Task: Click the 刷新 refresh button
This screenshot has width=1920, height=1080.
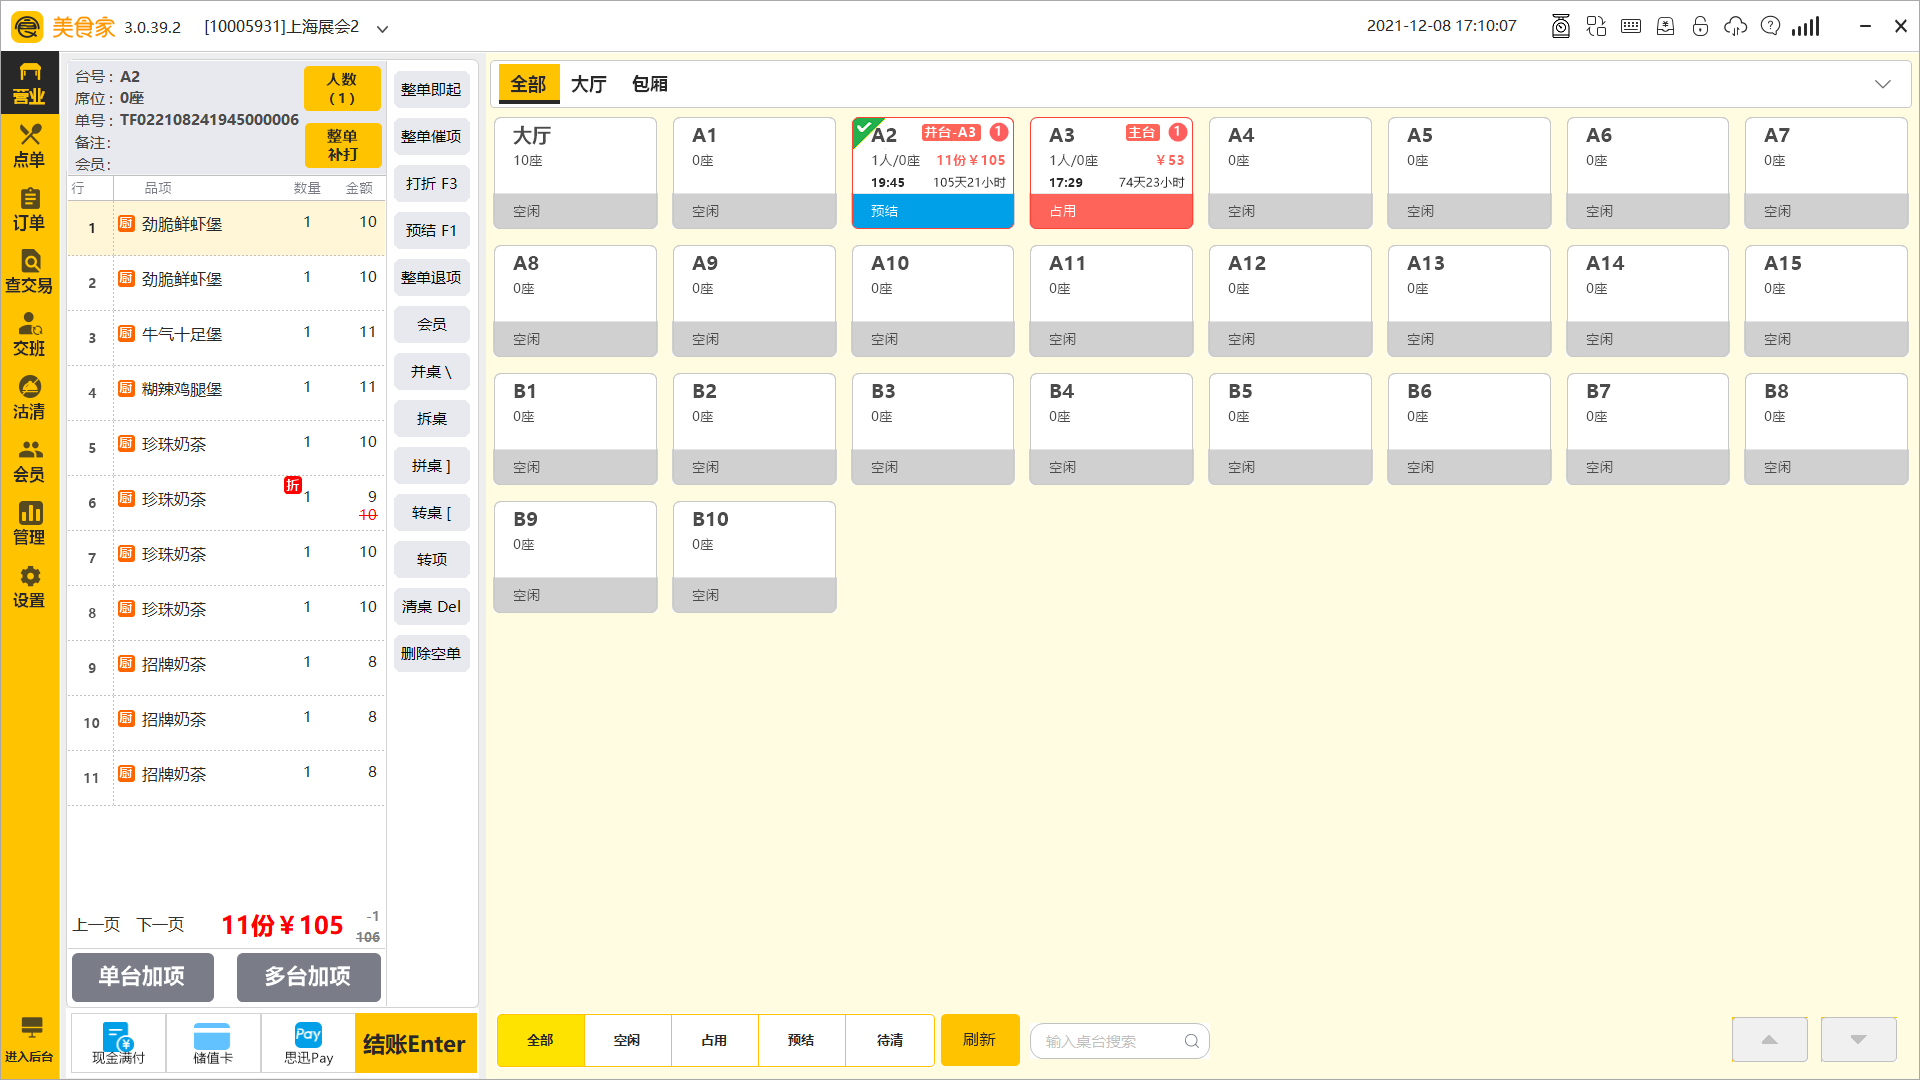Action: pos(979,1040)
